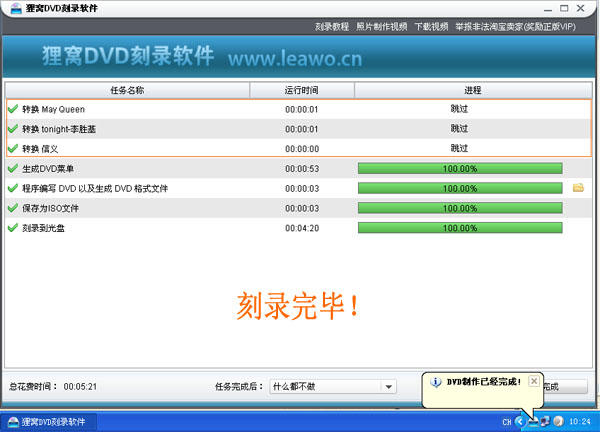
Task: Click 狸窝DVD刻录软件 taskbar button
Action: pos(48,422)
